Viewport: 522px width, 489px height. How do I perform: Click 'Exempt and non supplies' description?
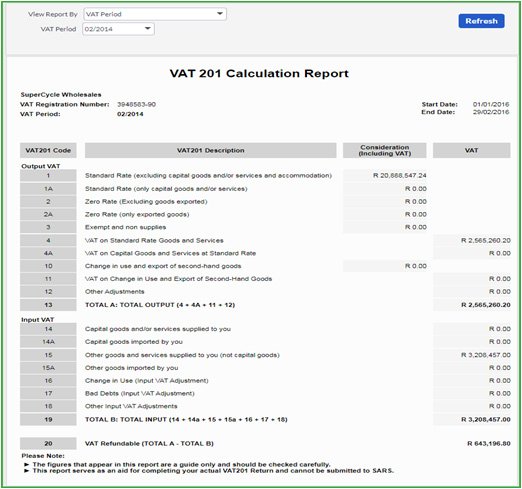[x=125, y=227]
